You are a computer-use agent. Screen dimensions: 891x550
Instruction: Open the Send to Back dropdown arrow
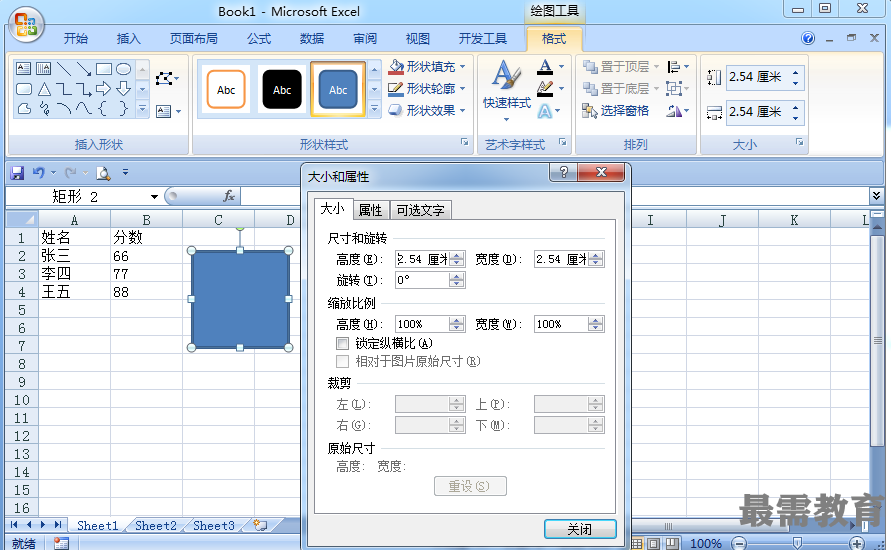tap(656, 89)
